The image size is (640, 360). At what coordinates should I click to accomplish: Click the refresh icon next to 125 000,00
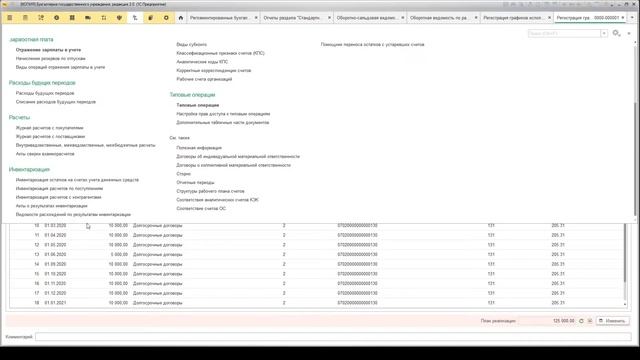[581, 321]
